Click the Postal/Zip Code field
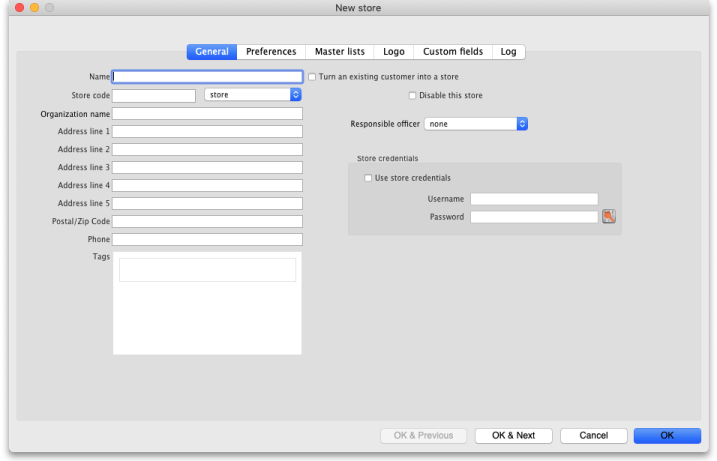The image size is (717, 461). (x=207, y=221)
